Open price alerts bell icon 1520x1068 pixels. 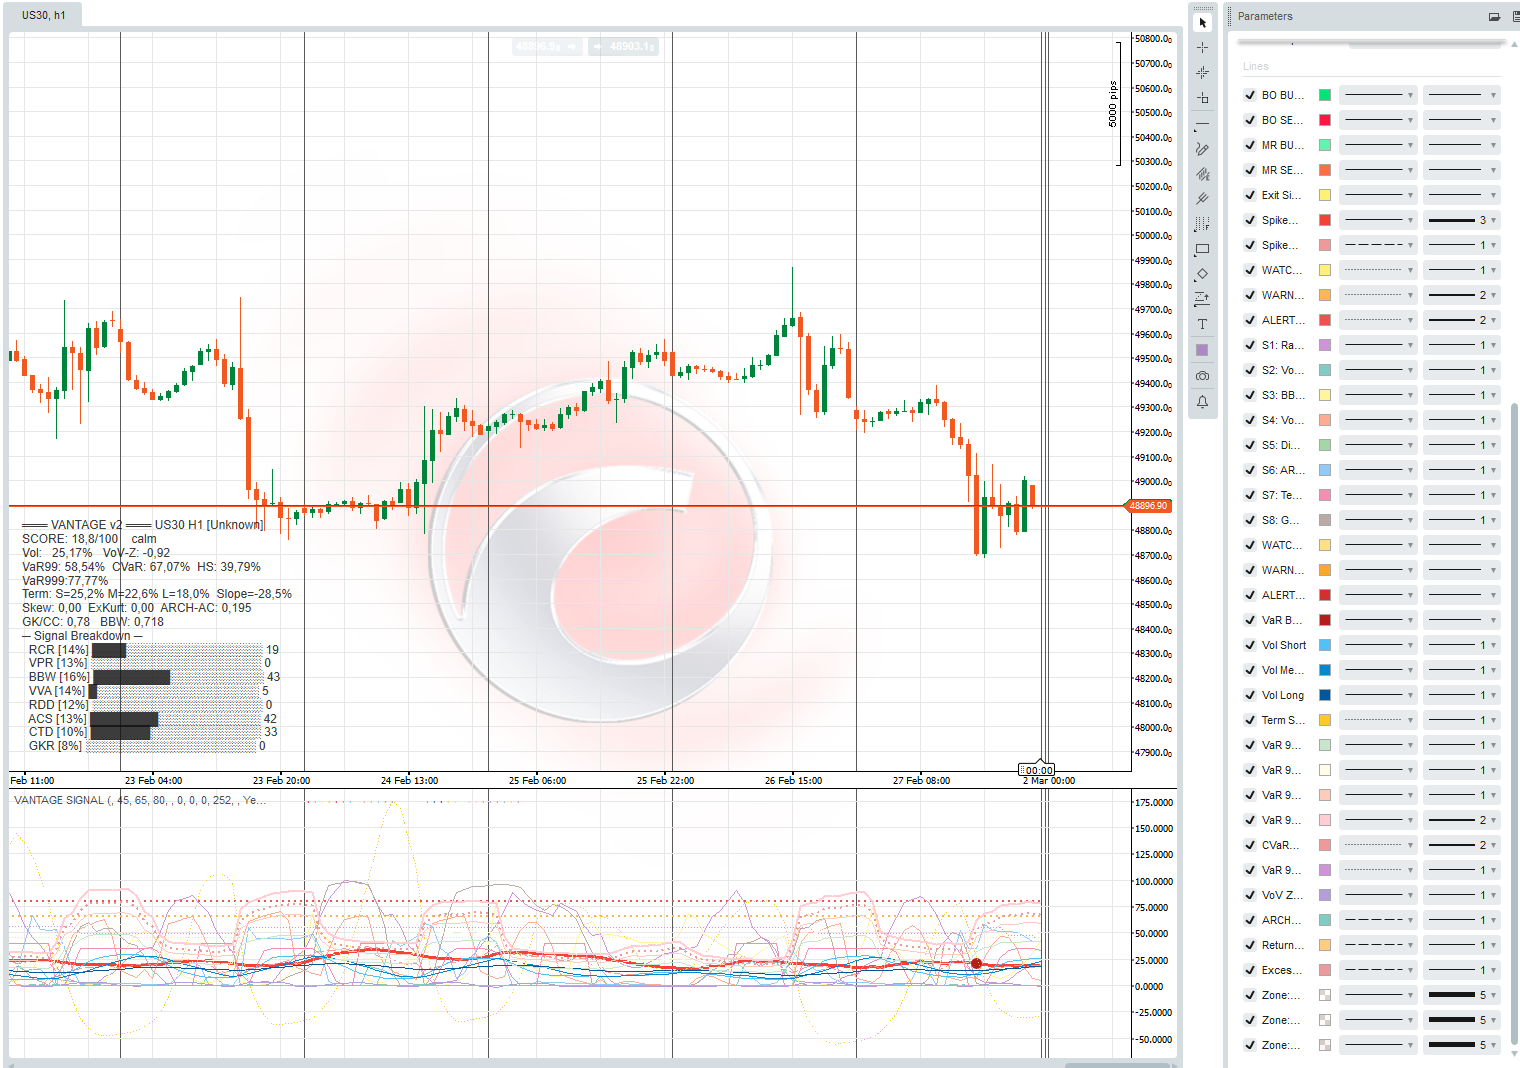(x=1202, y=402)
